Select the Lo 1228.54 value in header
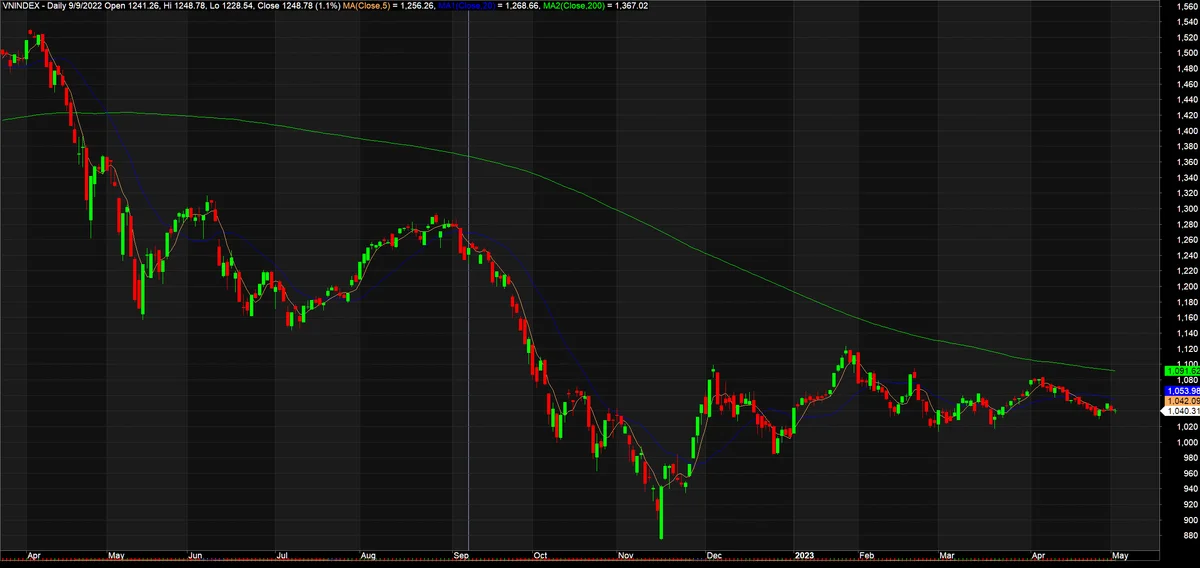 click(233, 6)
